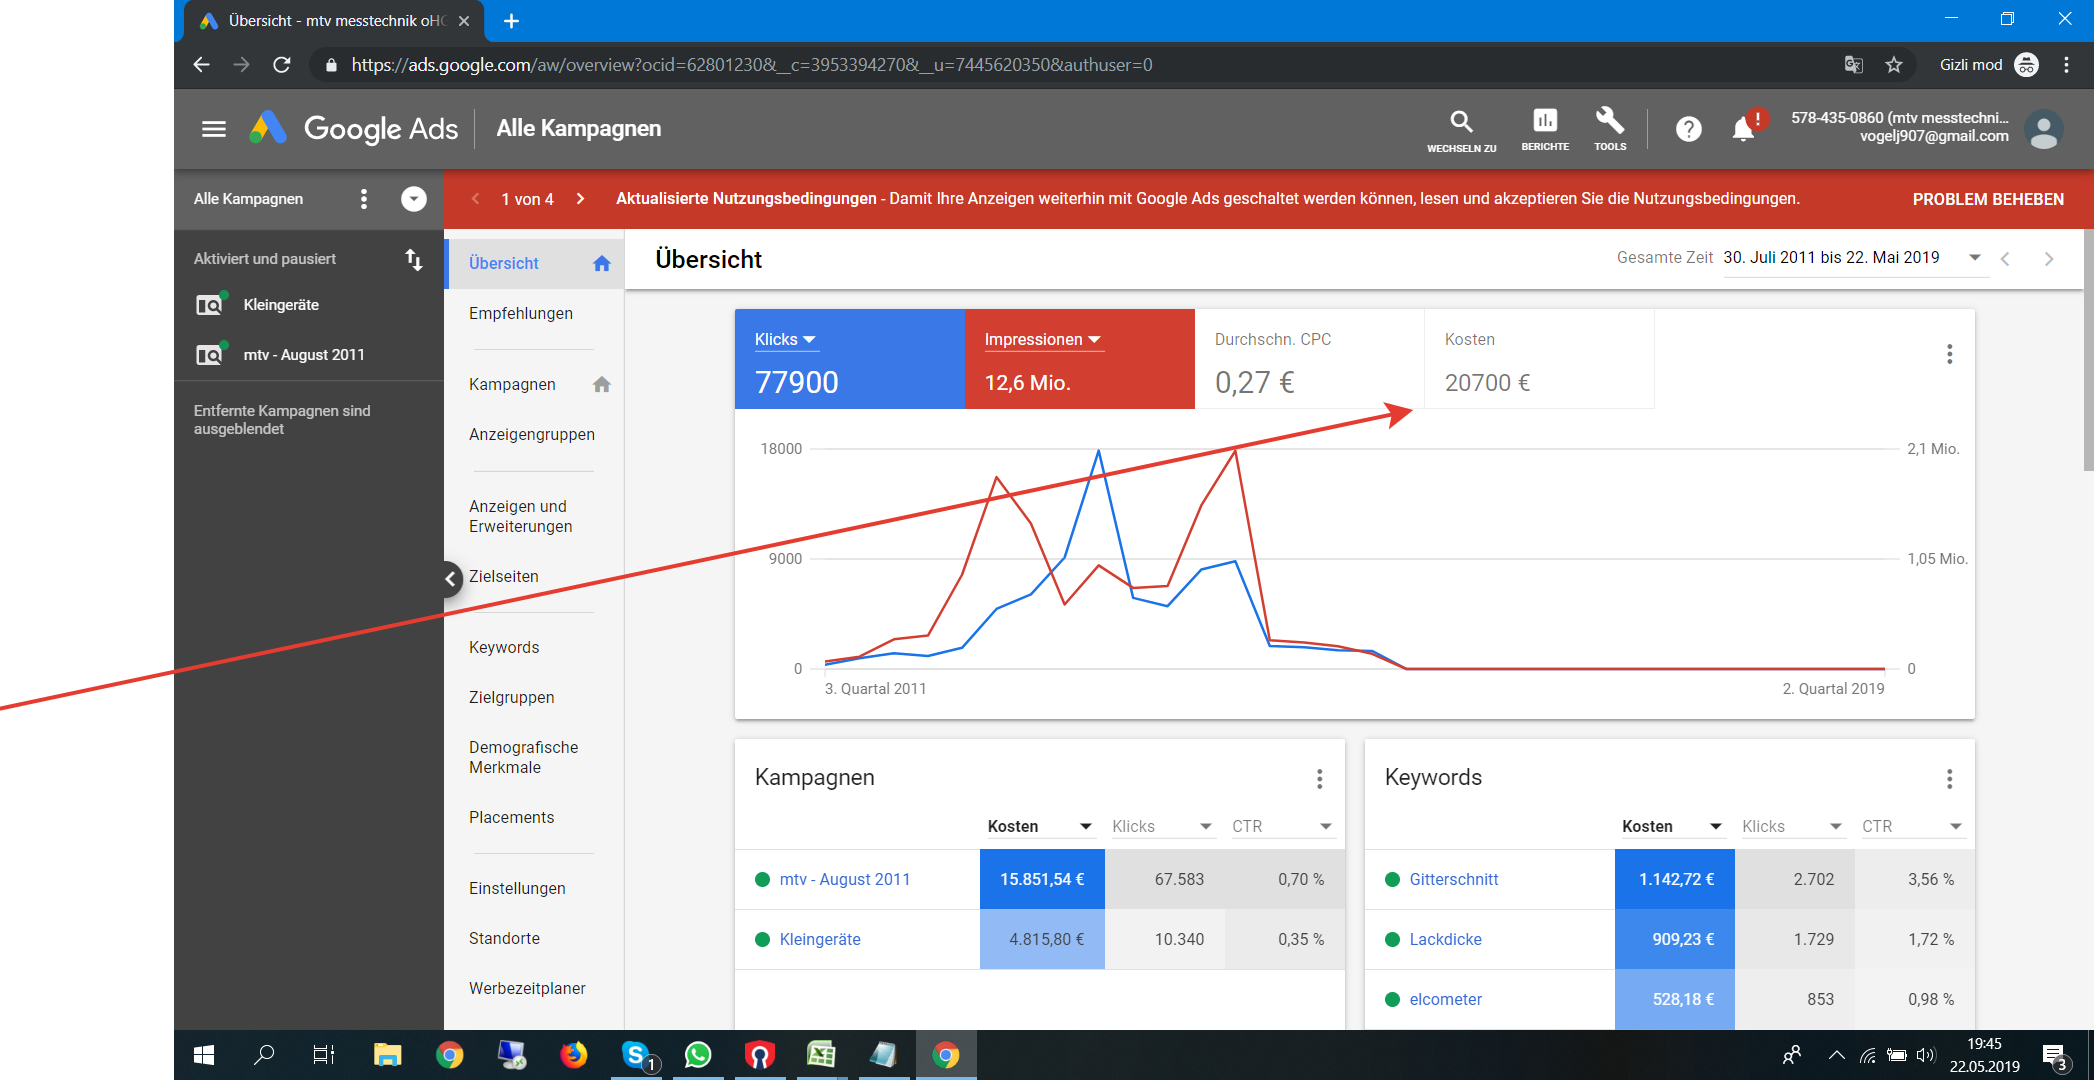Viewport: 2094px width, 1080px height.
Task: Expand the Alle Kampagnen circular dropdown arrow
Action: click(x=413, y=199)
